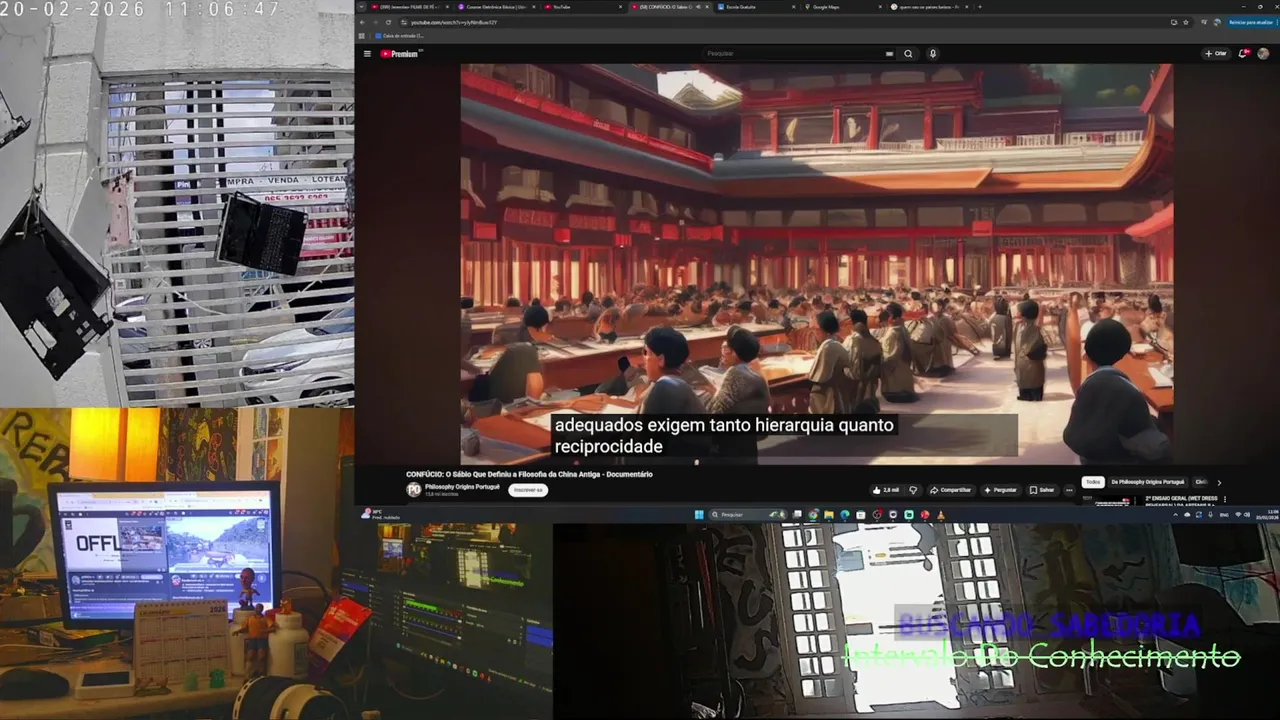Screen dimensions: 1280x720
Task: Open the Philosophy Origins Português channel avatar
Action: pyautogui.click(x=413, y=490)
